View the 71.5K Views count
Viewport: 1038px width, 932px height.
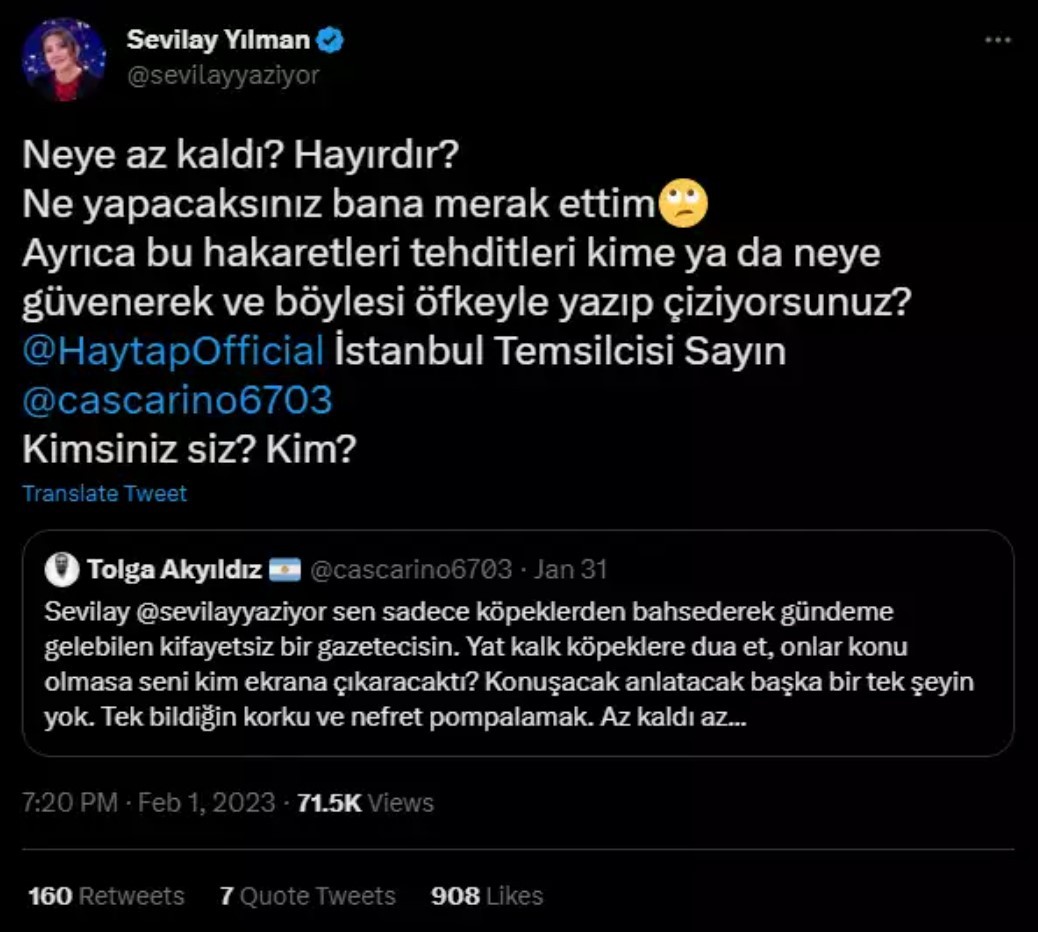click(366, 802)
